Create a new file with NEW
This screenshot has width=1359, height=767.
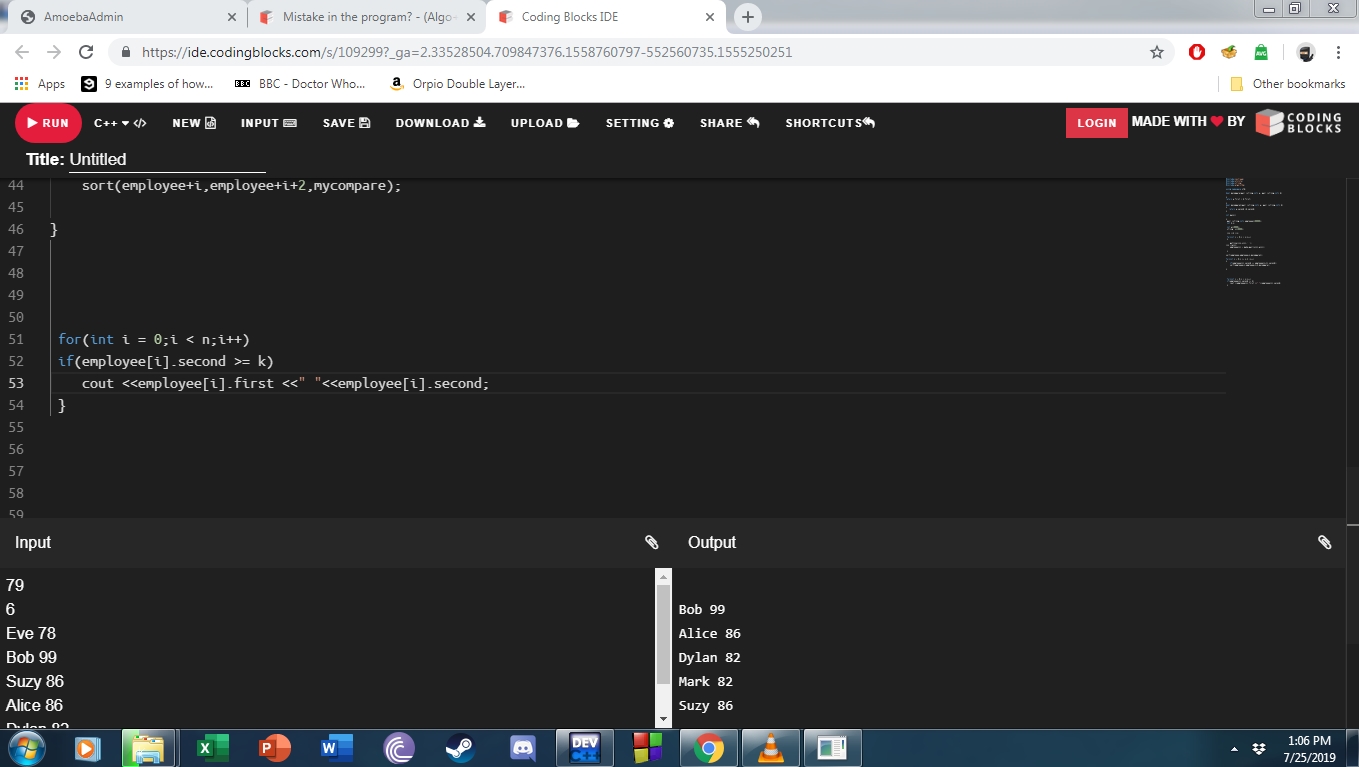point(194,123)
